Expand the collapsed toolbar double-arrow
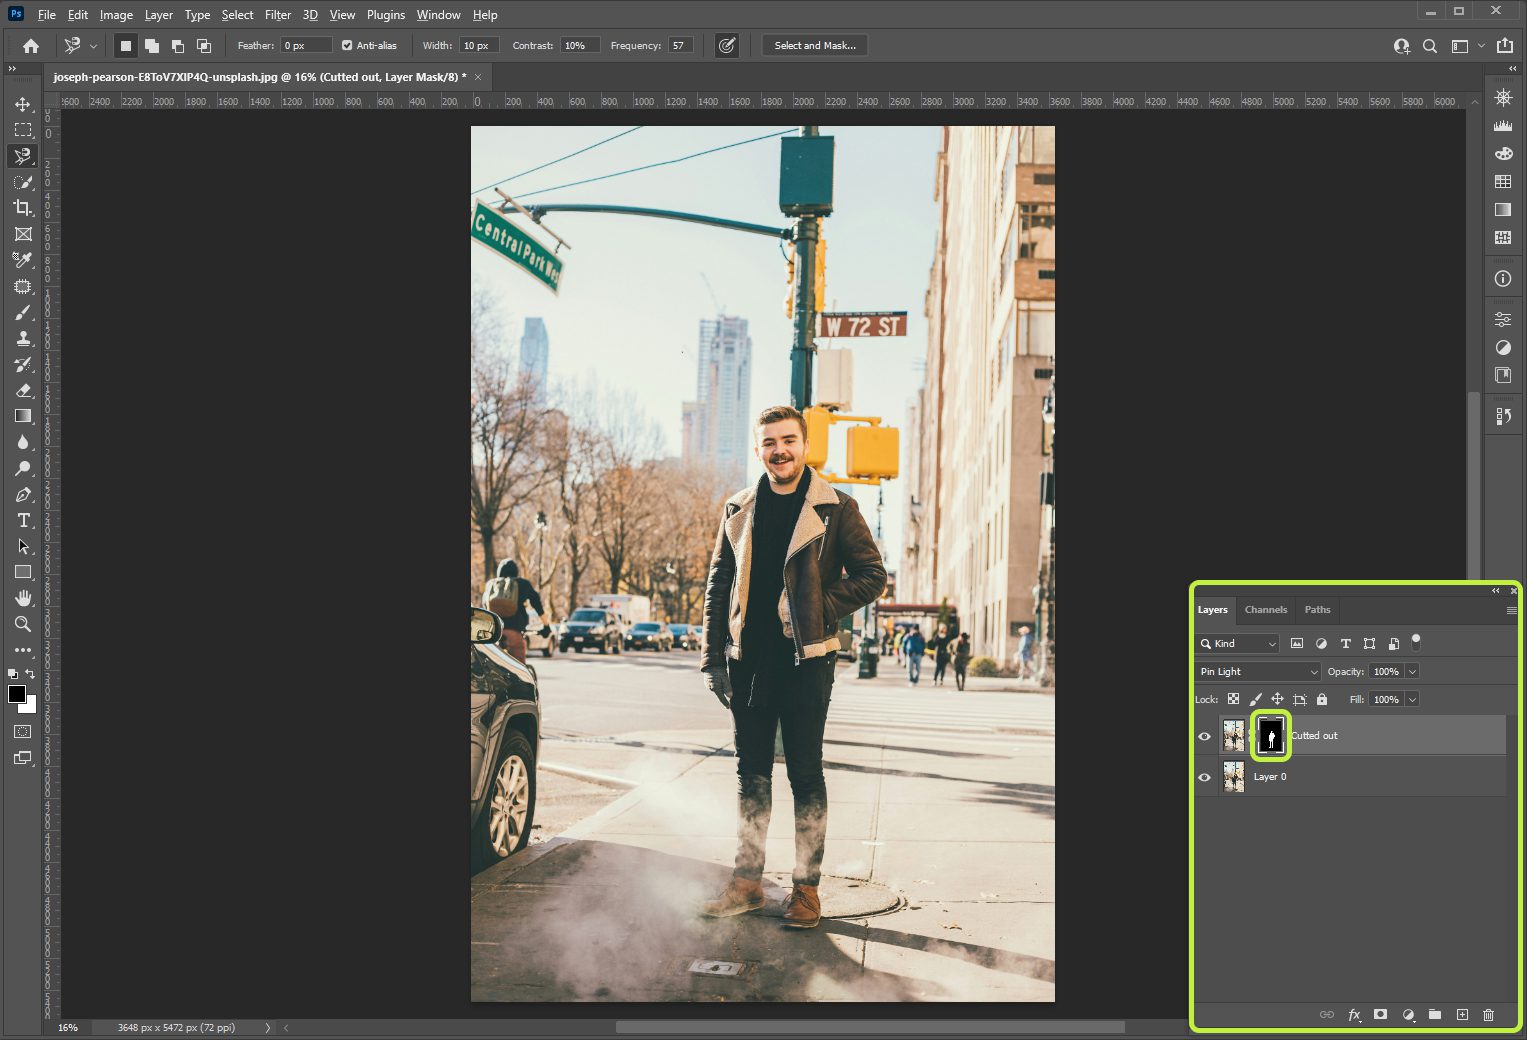This screenshot has height=1040, width=1527. tap(12, 69)
